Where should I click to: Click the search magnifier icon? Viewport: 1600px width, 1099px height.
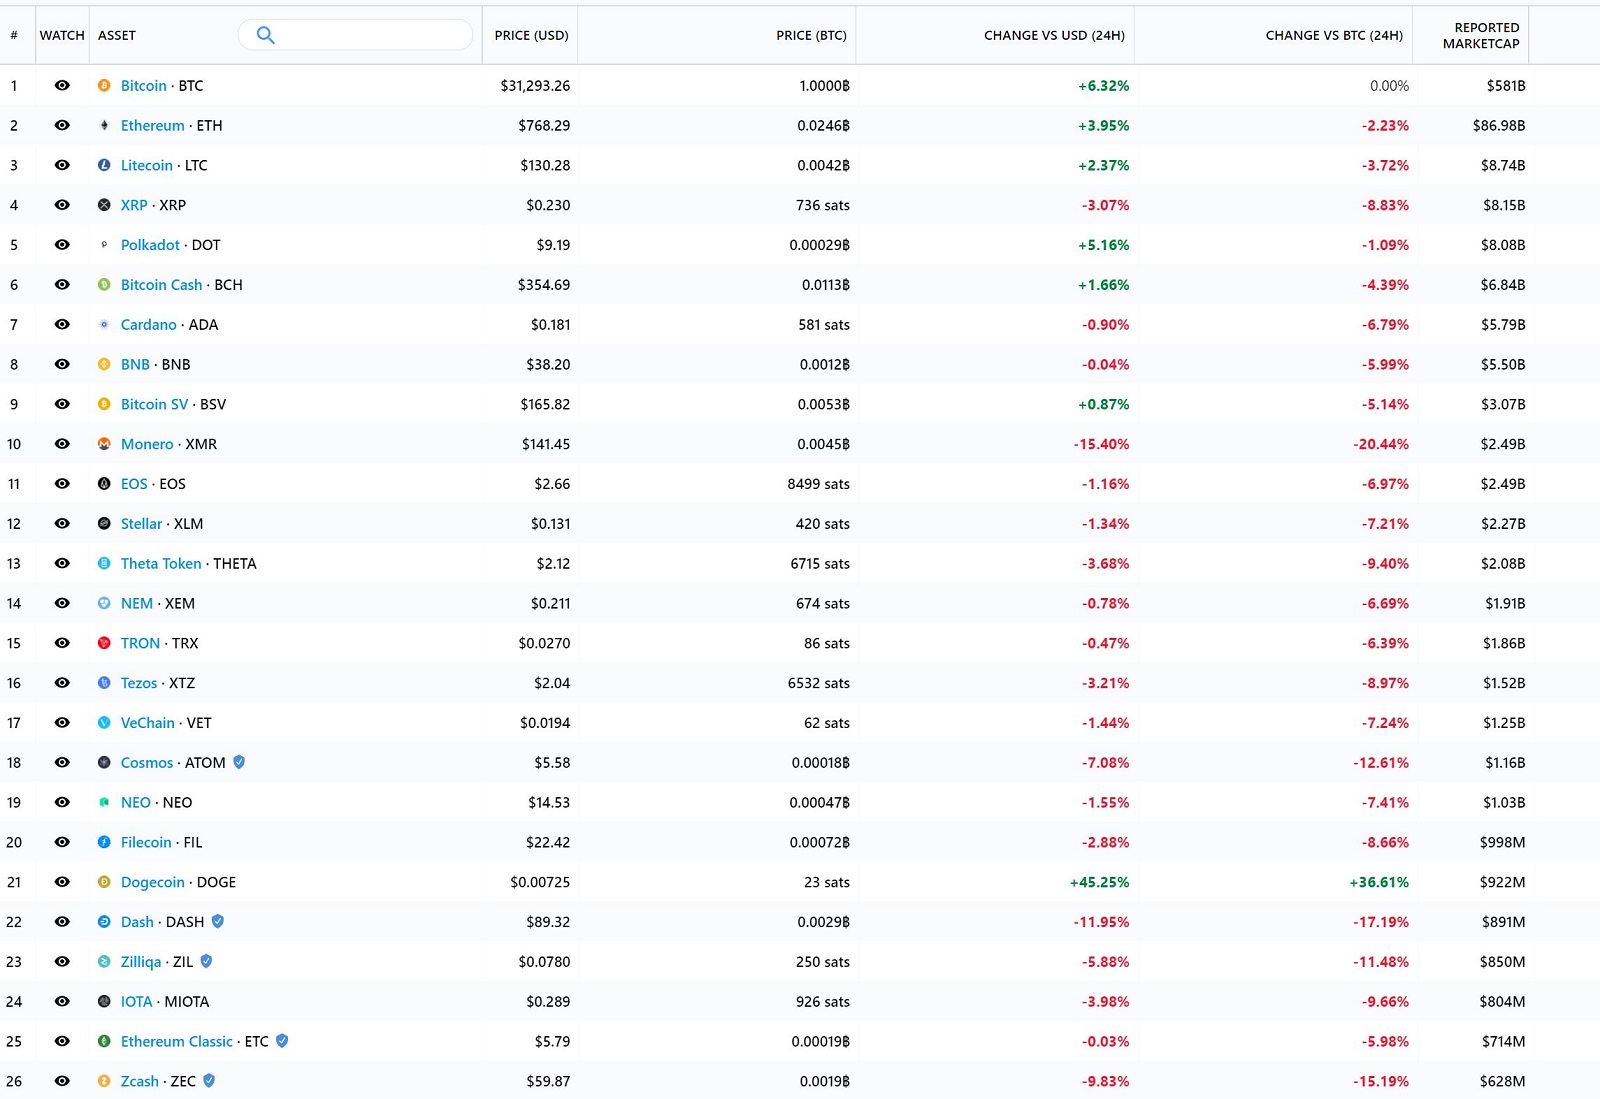tap(265, 35)
